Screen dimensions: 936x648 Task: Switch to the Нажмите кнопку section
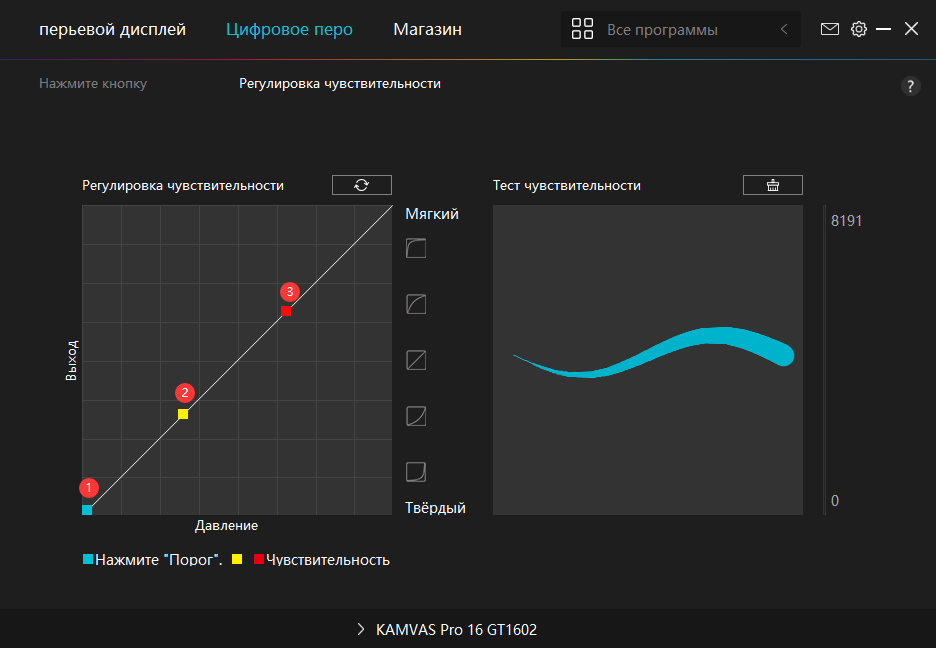(x=93, y=84)
